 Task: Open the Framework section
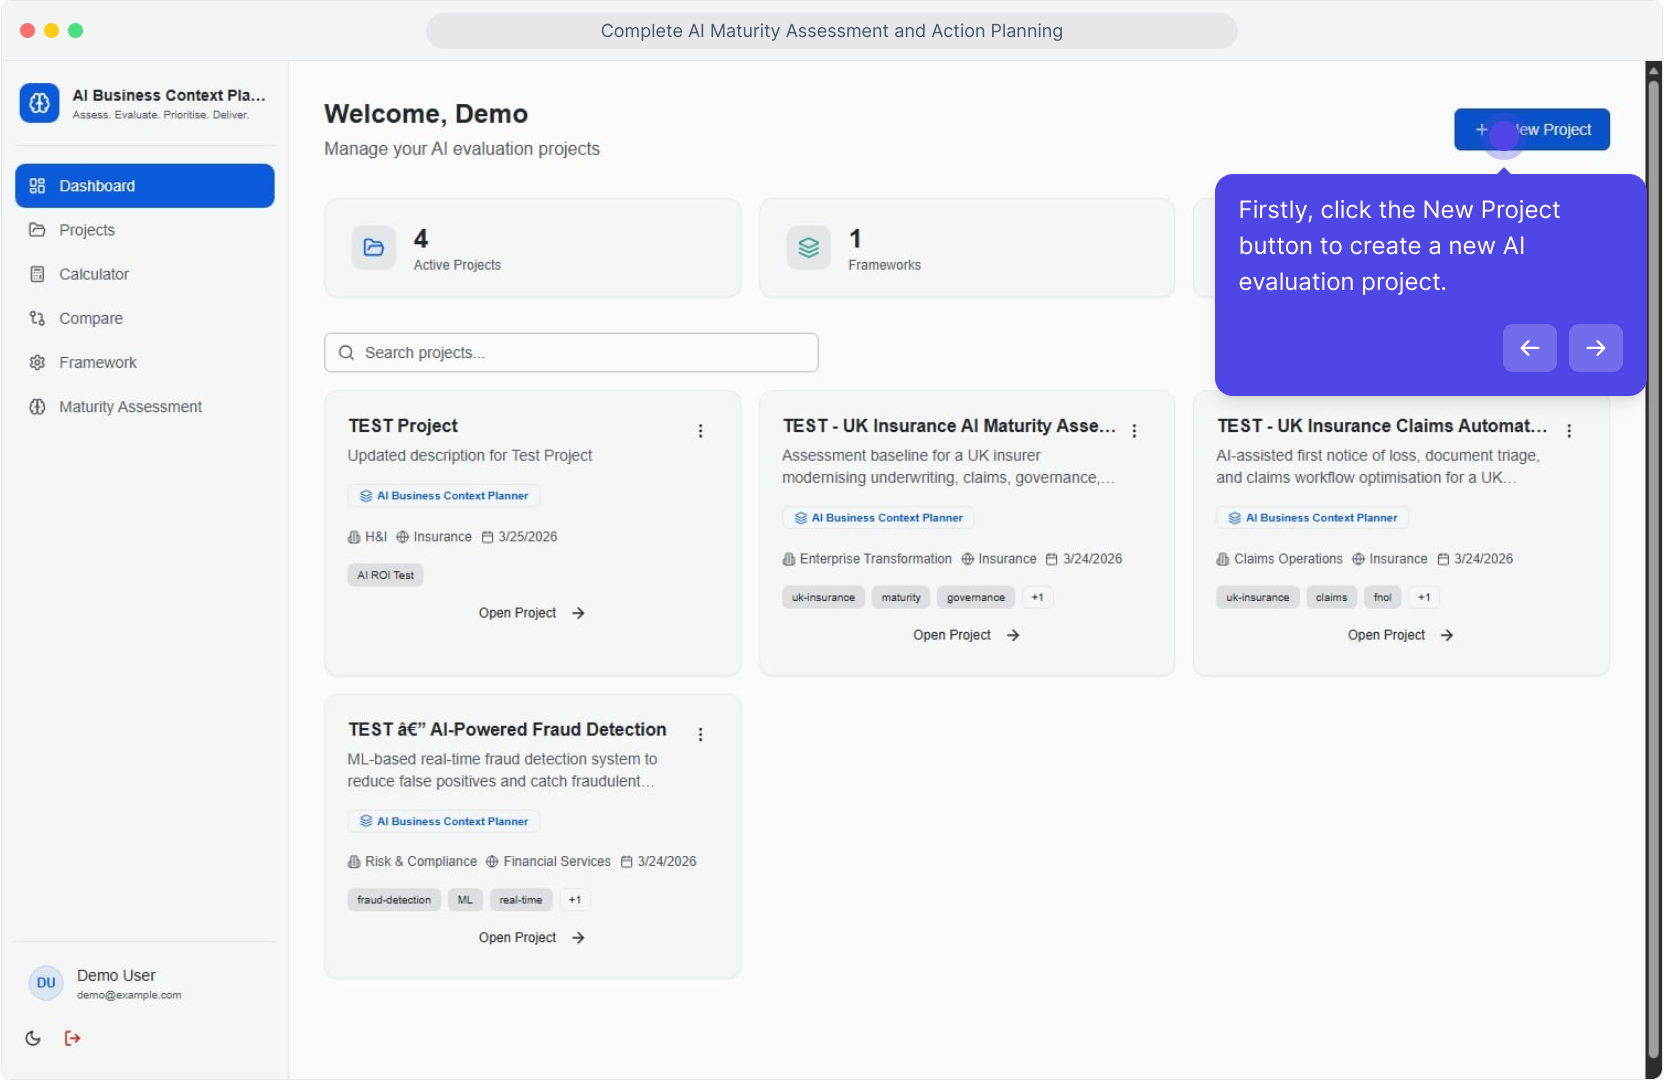[100, 362]
